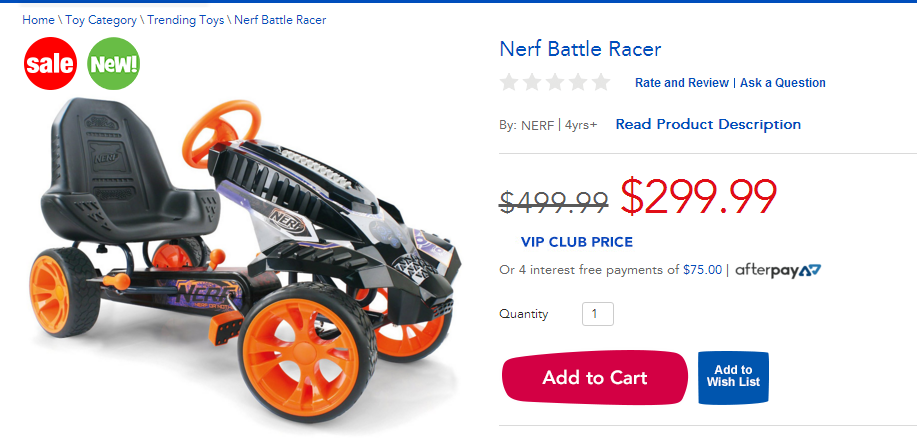This screenshot has height=446, width=917.
Task: Click the $75.00 Afterpay payment amount
Action: (x=702, y=270)
